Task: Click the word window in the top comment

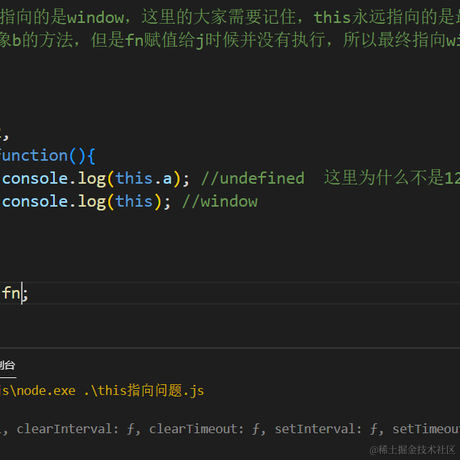Action: pos(96,17)
